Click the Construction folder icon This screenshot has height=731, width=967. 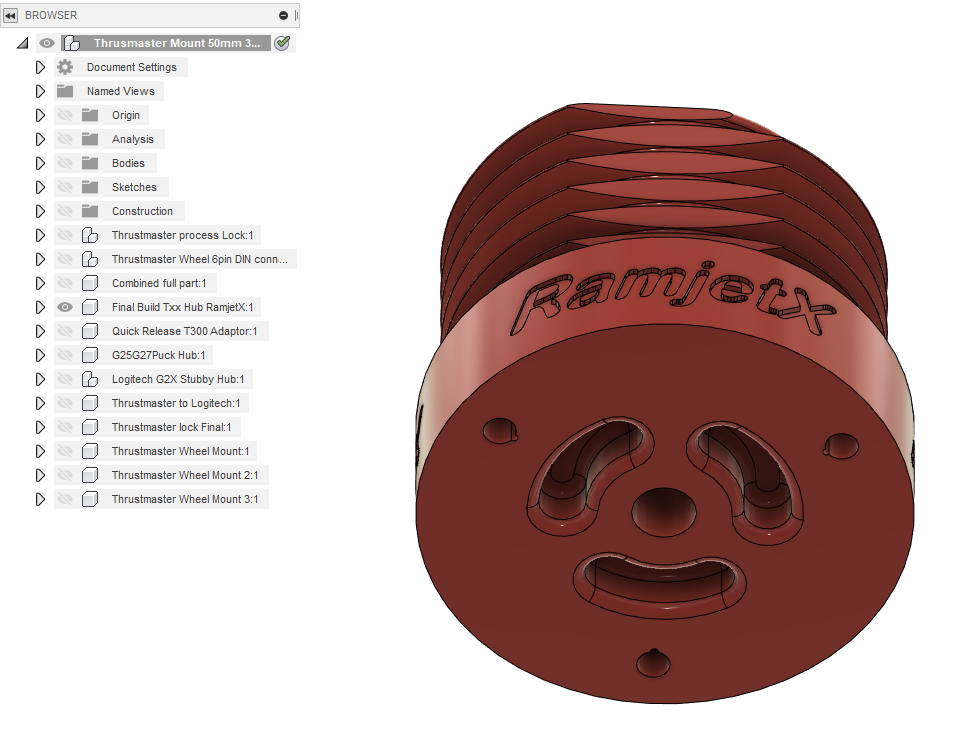pos(88,211)
